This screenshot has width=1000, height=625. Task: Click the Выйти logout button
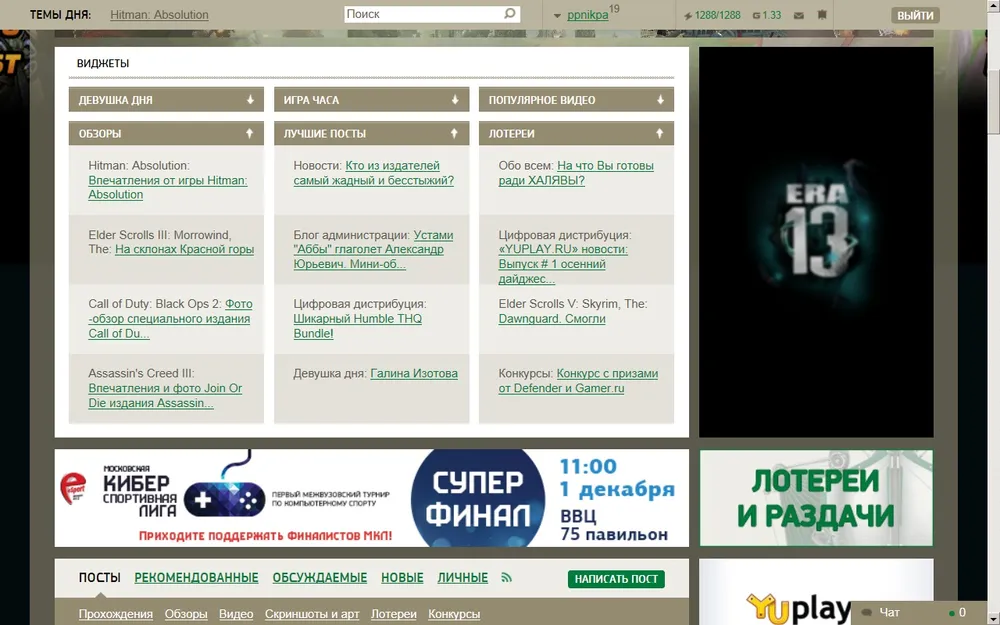tap(915, 16)
